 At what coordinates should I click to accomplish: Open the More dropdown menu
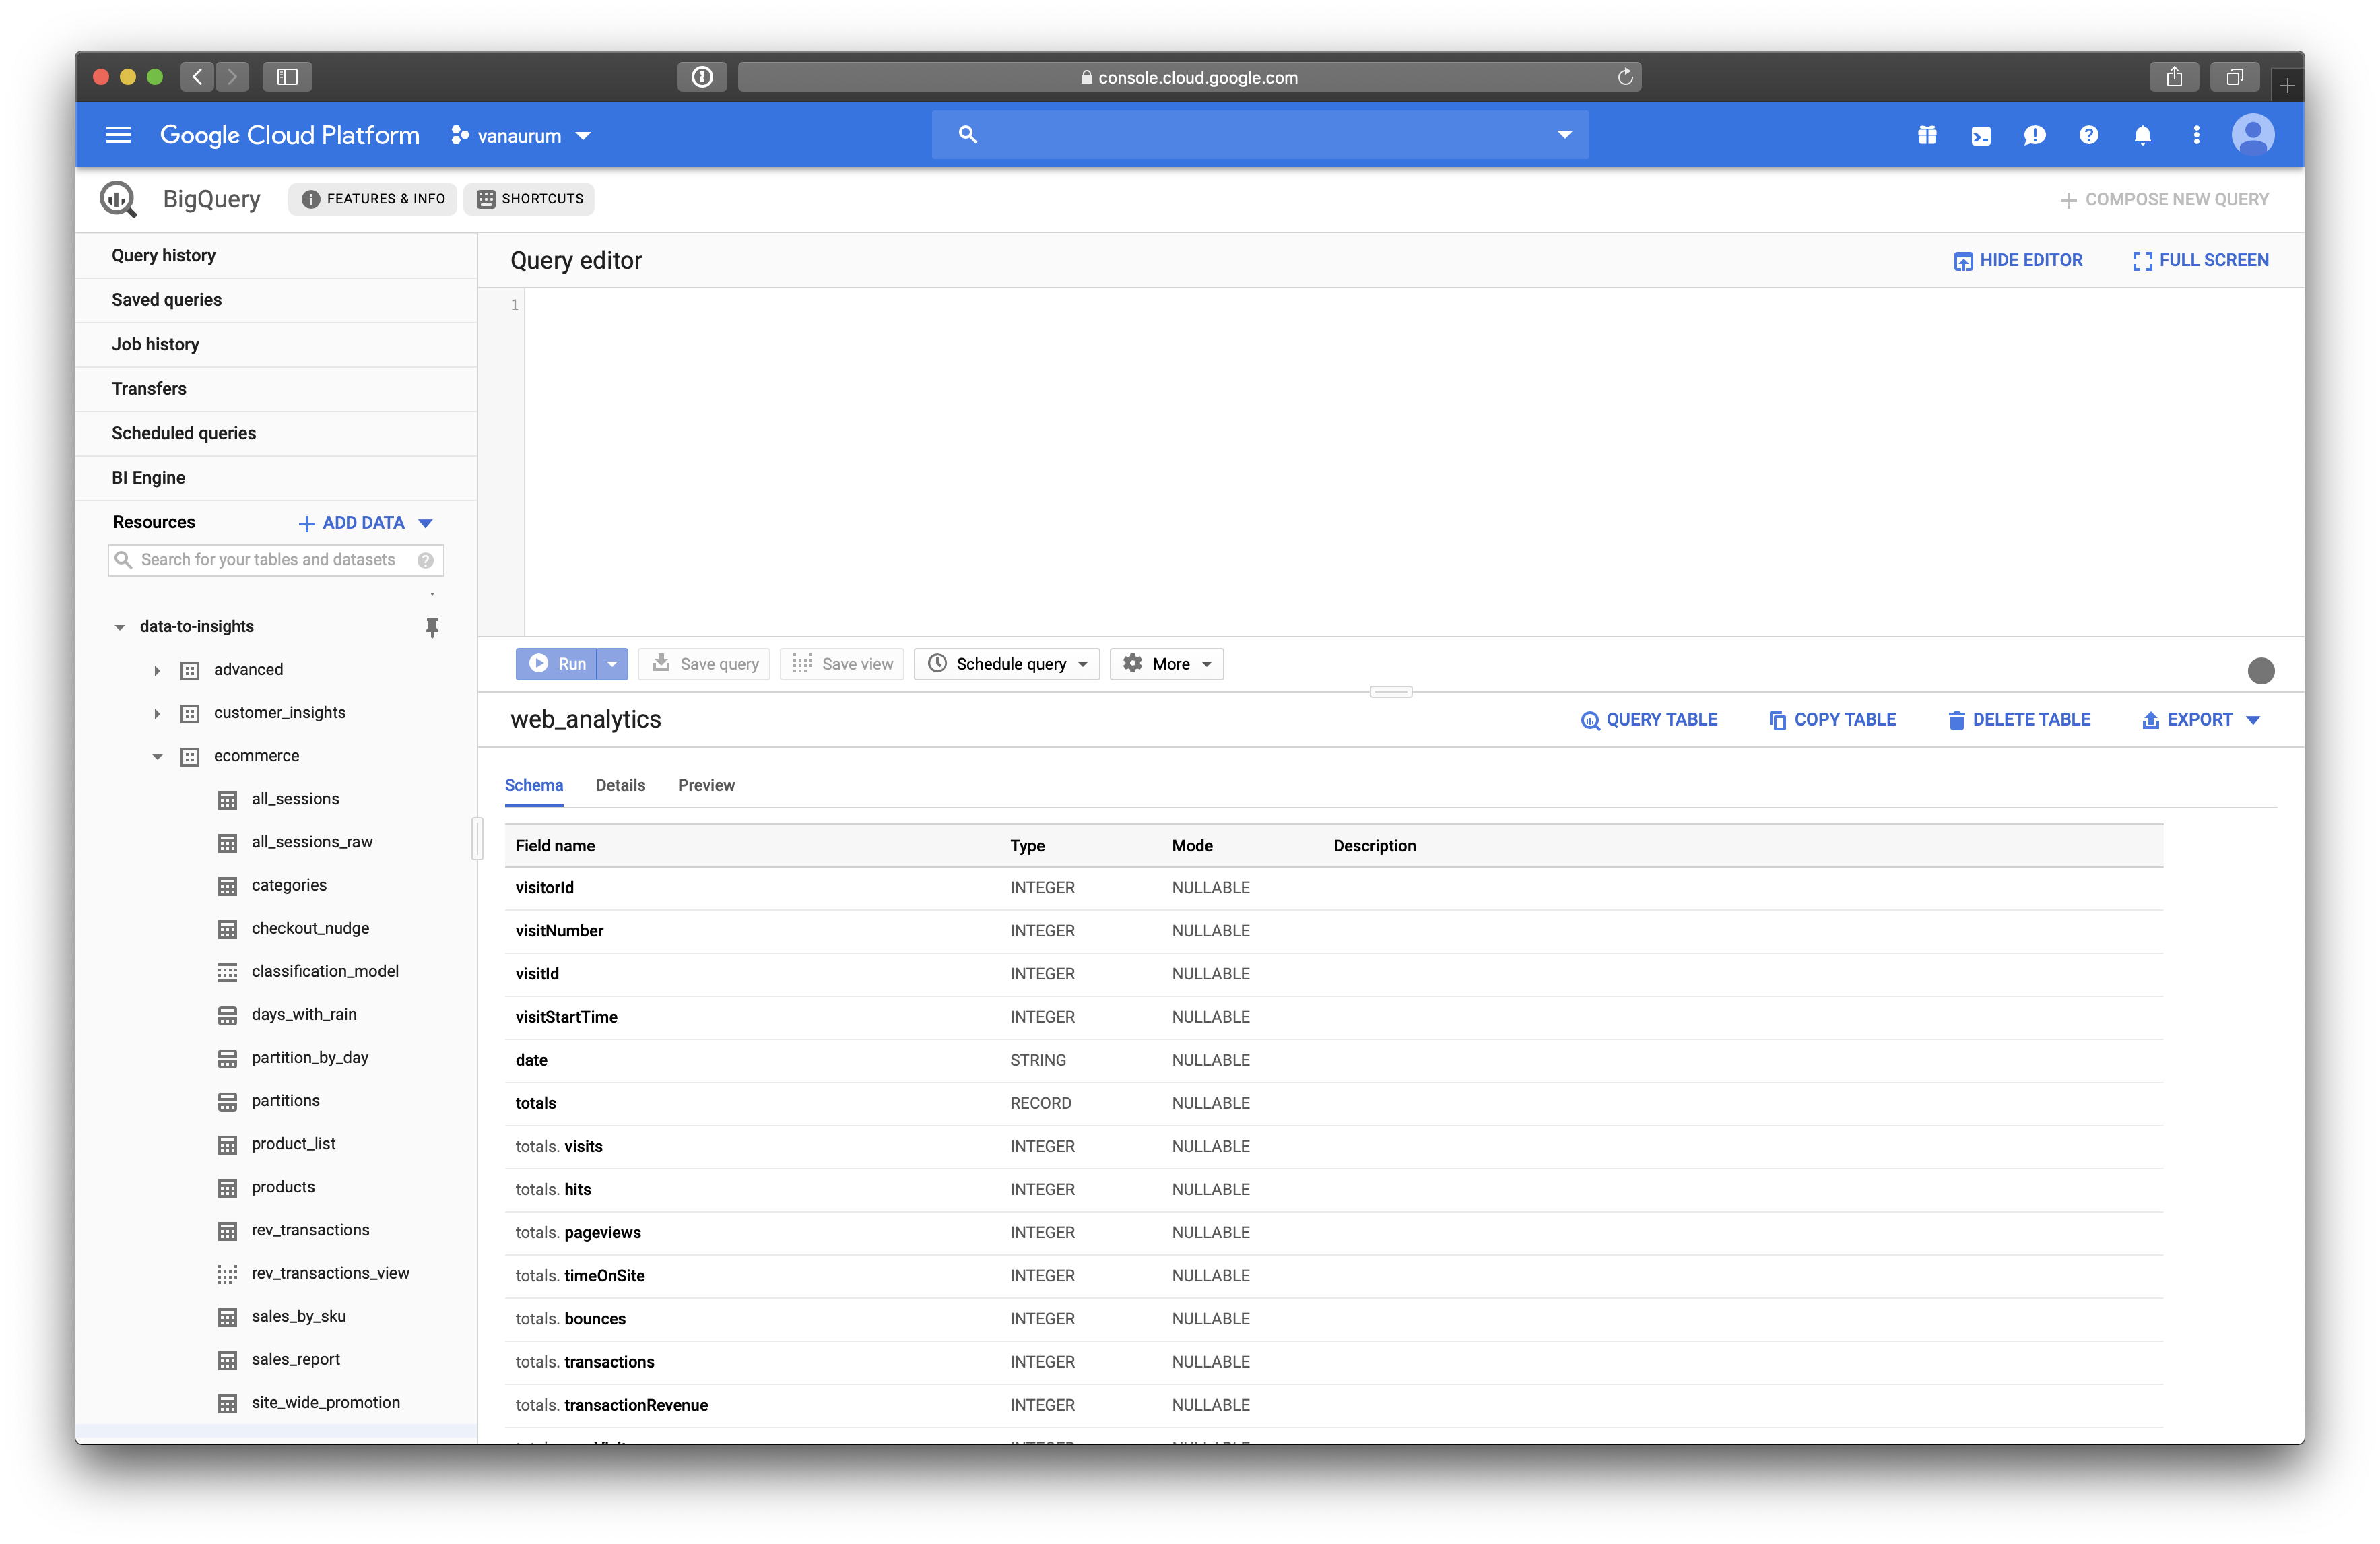1166,664
